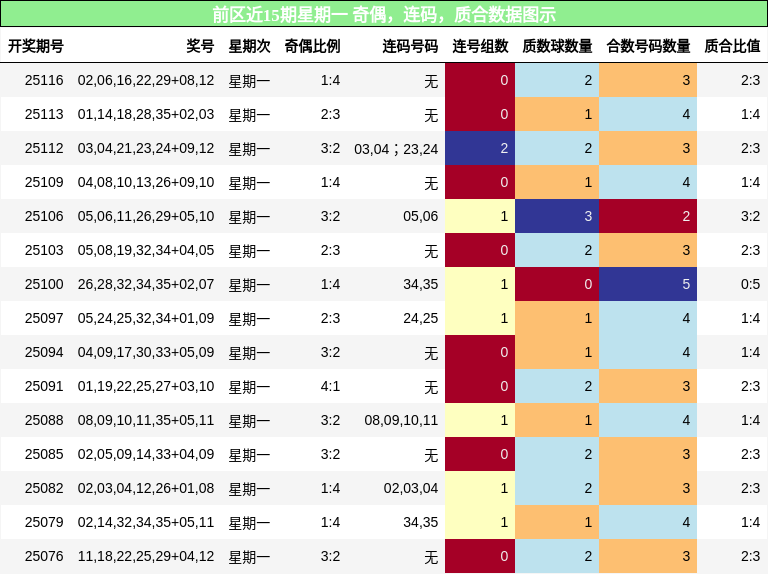Click the blue 连号组数 cell in row 25112
The image size is (768, 574).
pos(480,148)
